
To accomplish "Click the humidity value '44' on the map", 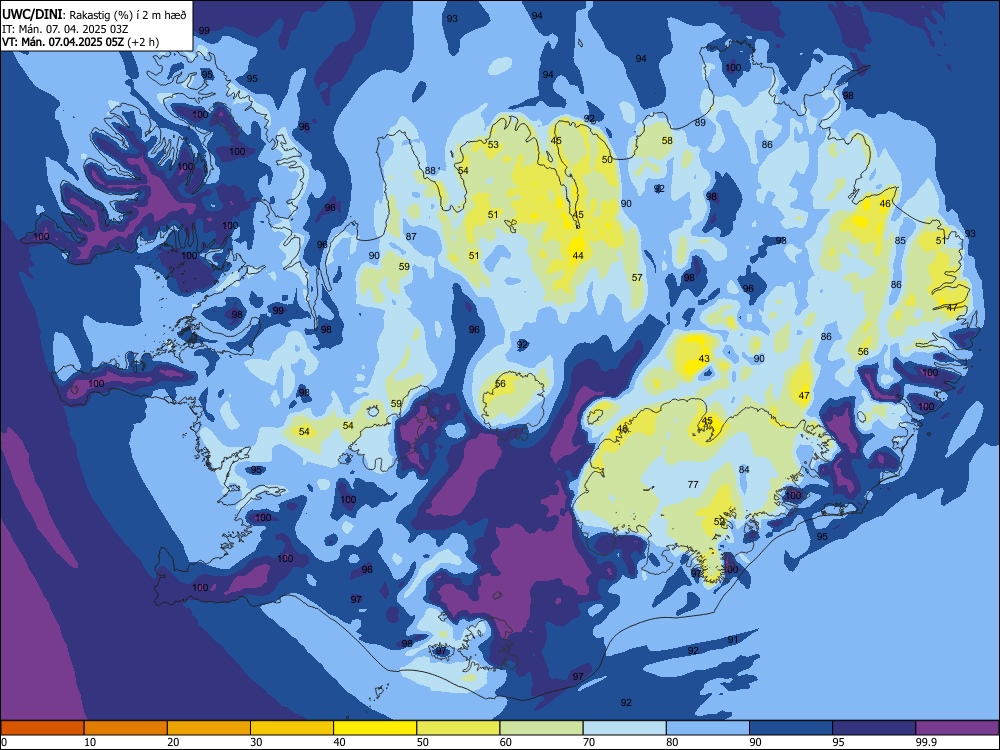I will point(578,256).
